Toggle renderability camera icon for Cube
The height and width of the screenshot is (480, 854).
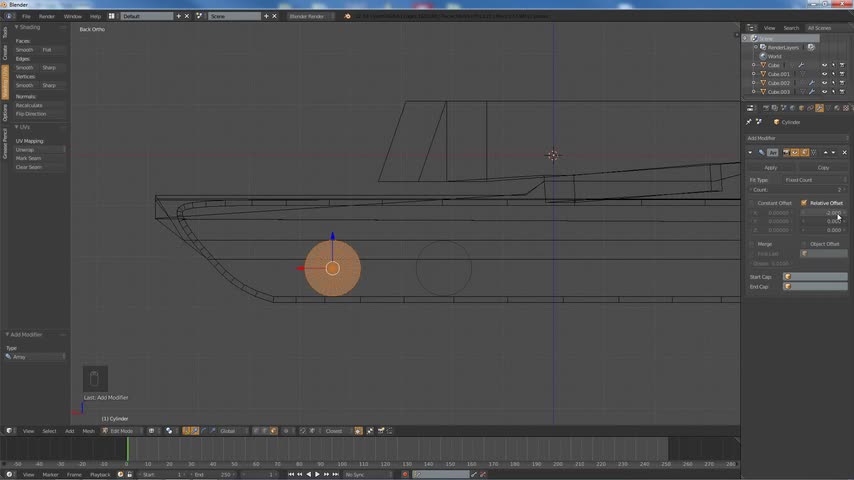(842, 65)
